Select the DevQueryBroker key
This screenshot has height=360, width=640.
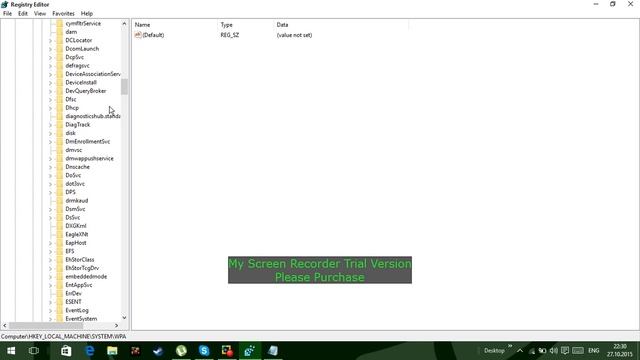(86, 91)
